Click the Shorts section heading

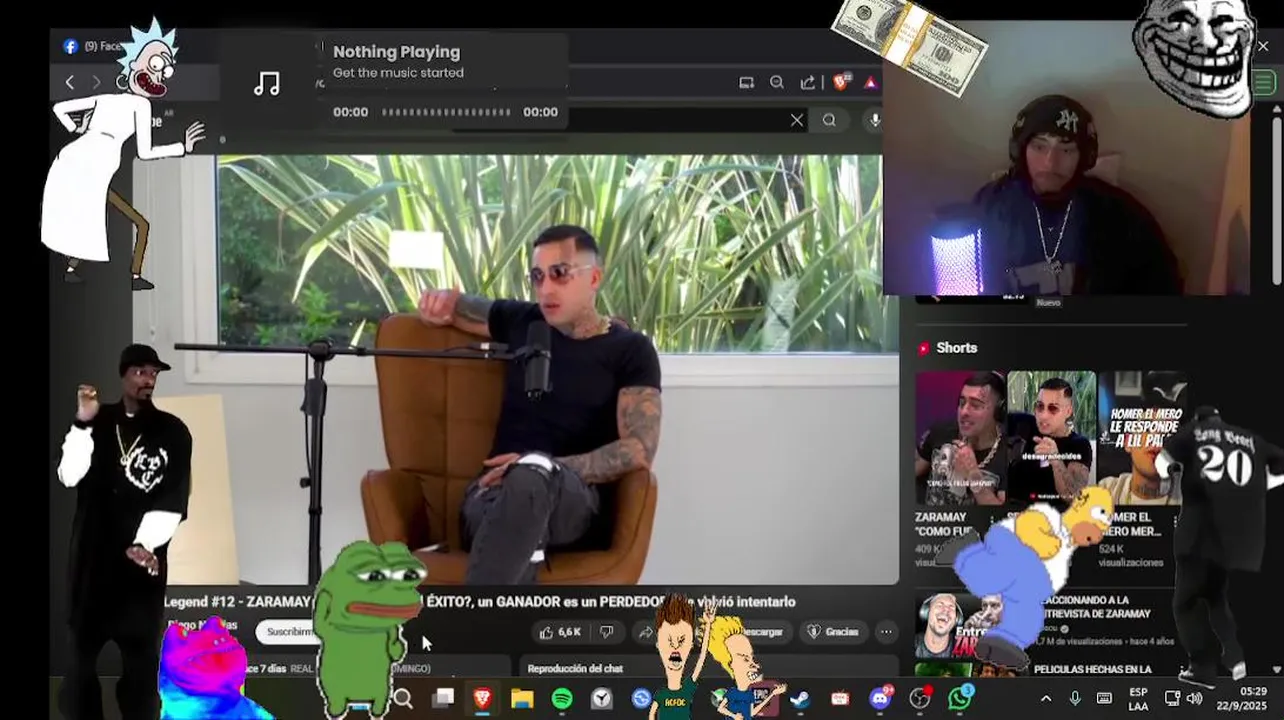click(x=956, y=348)
